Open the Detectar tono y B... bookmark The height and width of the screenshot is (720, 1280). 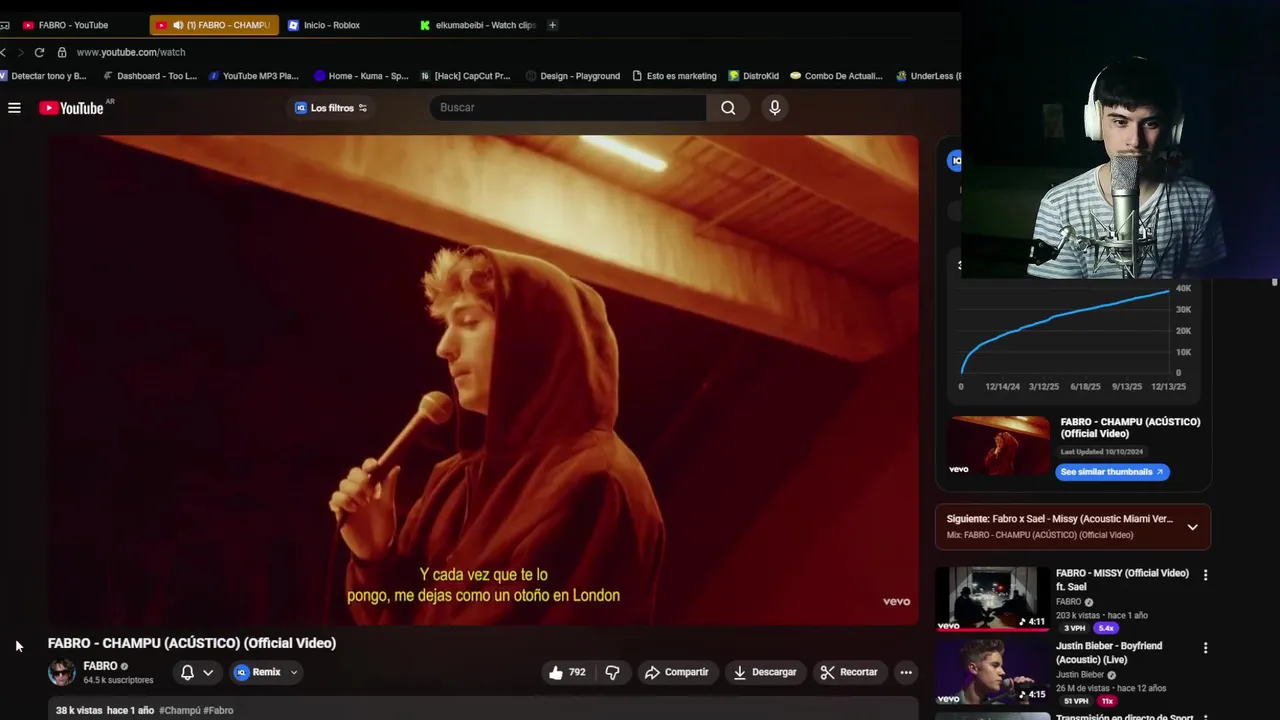[x=44, y=76]
